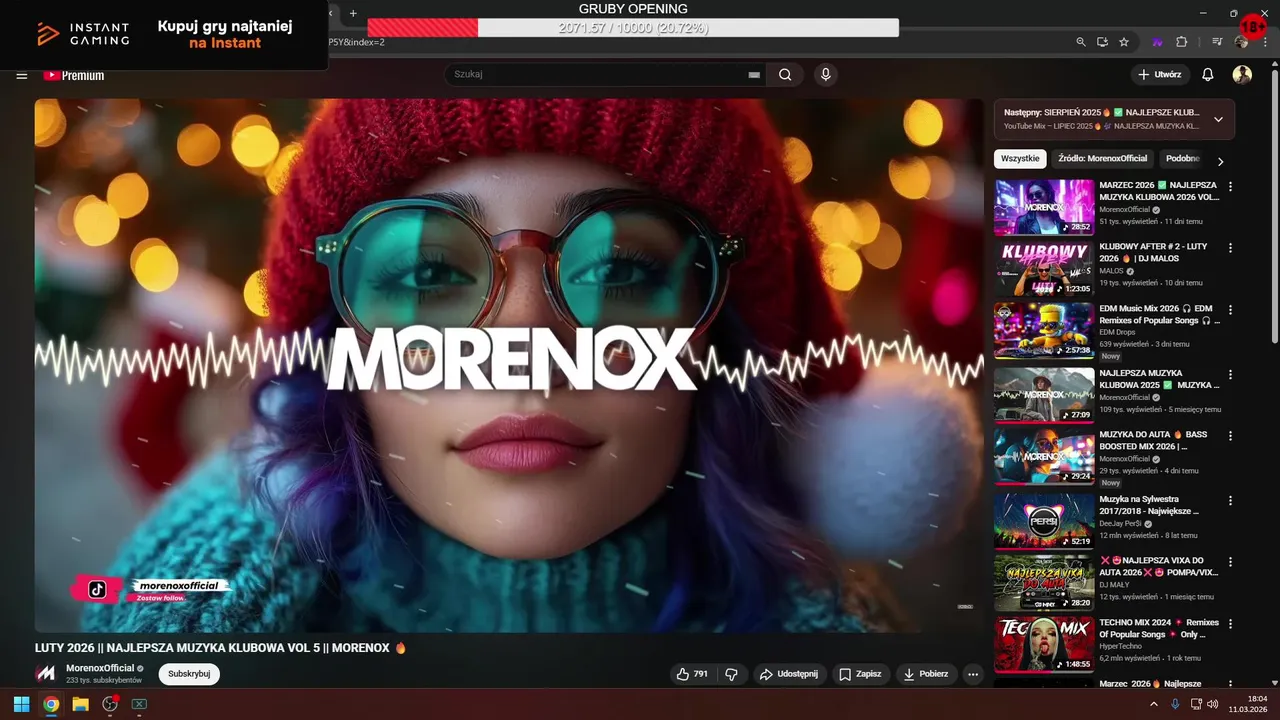Click Zapisz to save video

pos(860,674)
